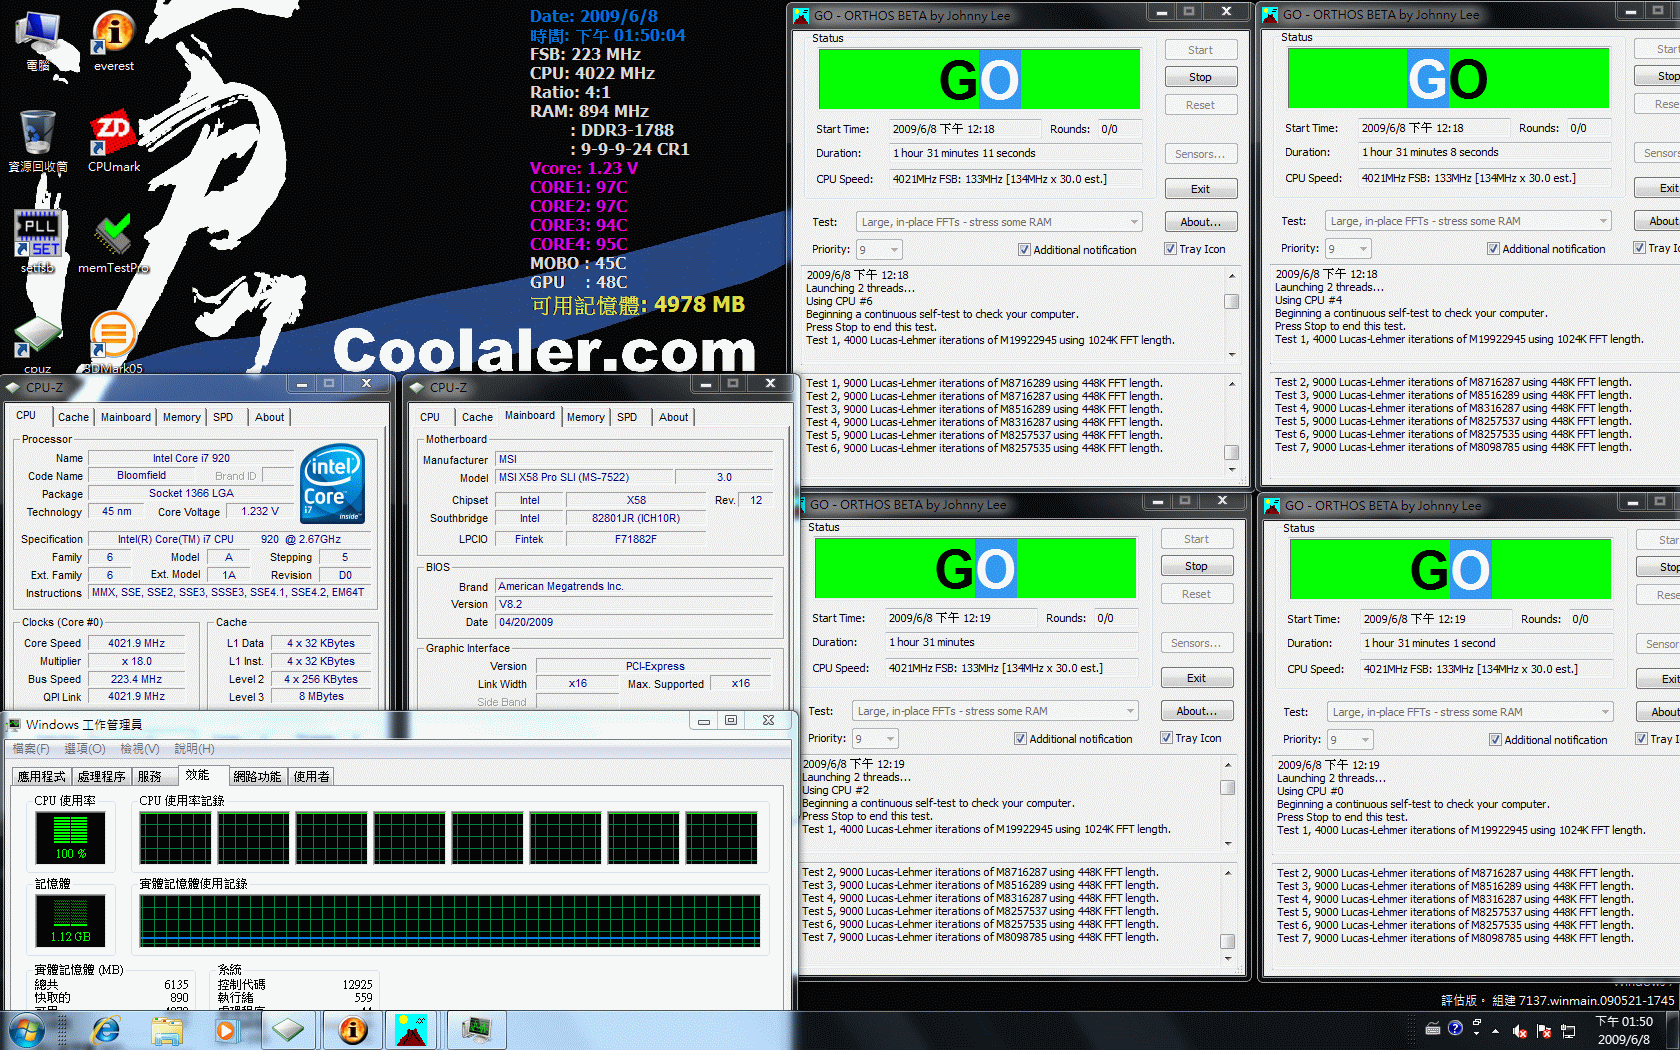Open 檔案(F) menu in Task Manager
The image size is (1680, 1050).
pyautogui.click(x=31, y=749)
